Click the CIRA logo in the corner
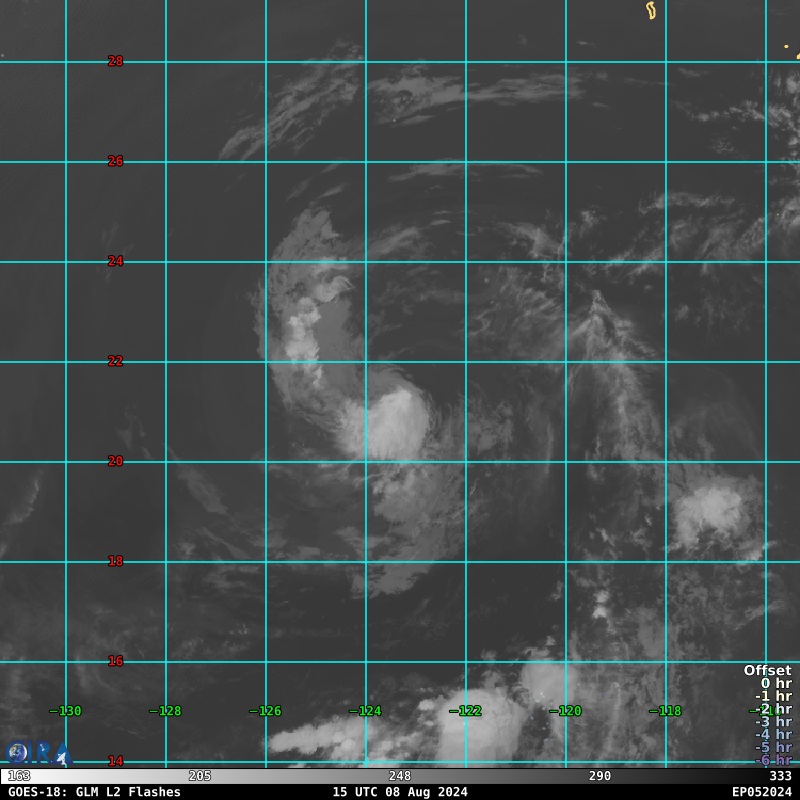800x800 pixels. 38,753
